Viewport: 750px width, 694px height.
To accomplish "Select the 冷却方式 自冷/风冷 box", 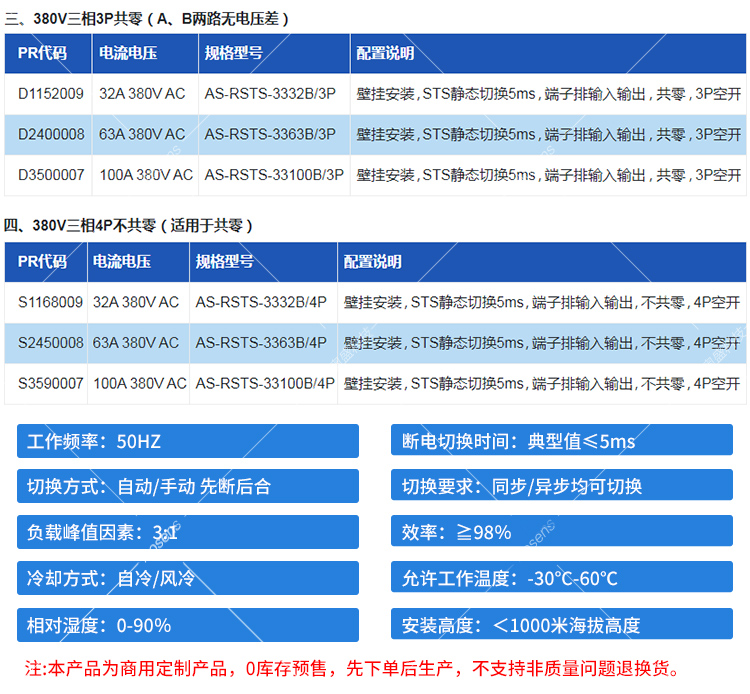I will pyautogui.click(x=188, y=578).
